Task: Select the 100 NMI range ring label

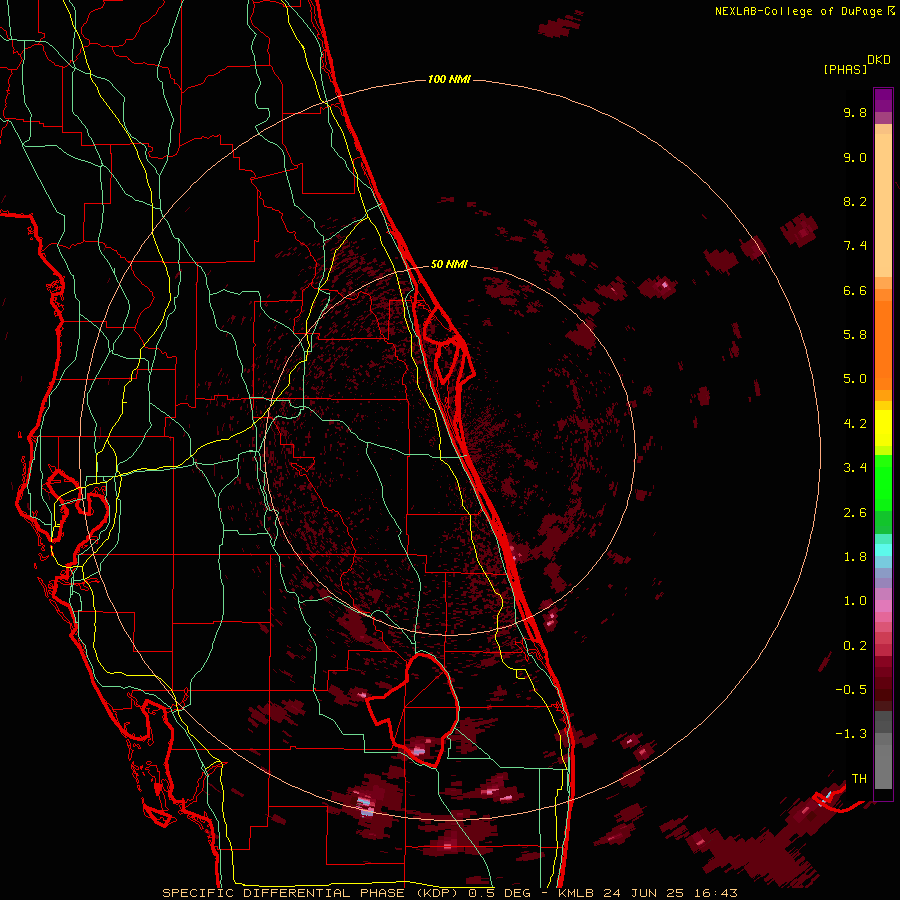Action: coord(449,79)
